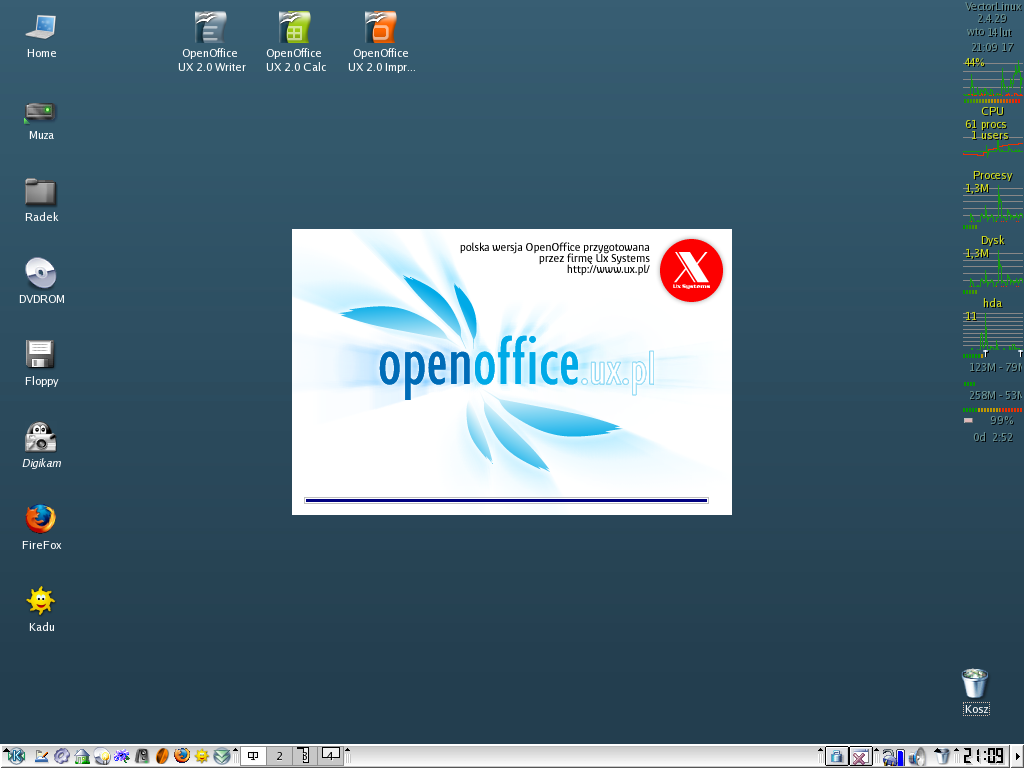
Task: Open OpenOffice UX 2.0 Writer icon
Action: pyautogui.click(x=211, y=27)
